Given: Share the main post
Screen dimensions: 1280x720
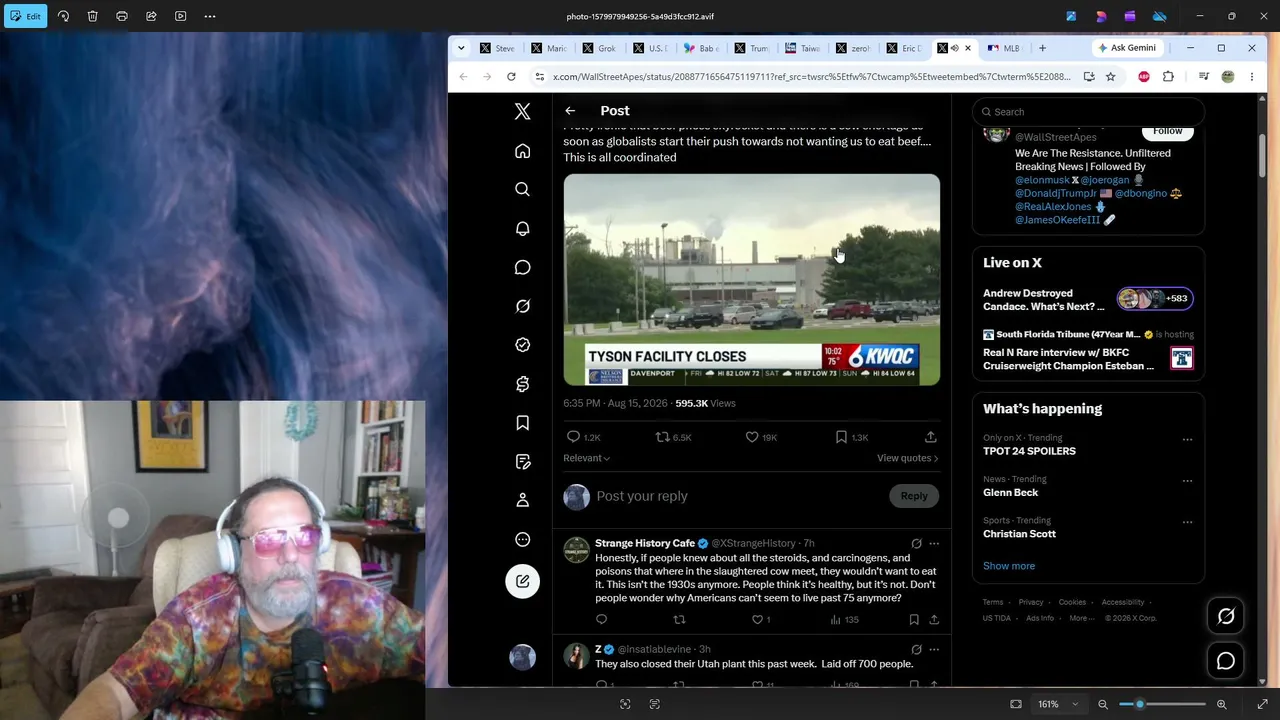Looking at the screenshot, I should 930,437.
